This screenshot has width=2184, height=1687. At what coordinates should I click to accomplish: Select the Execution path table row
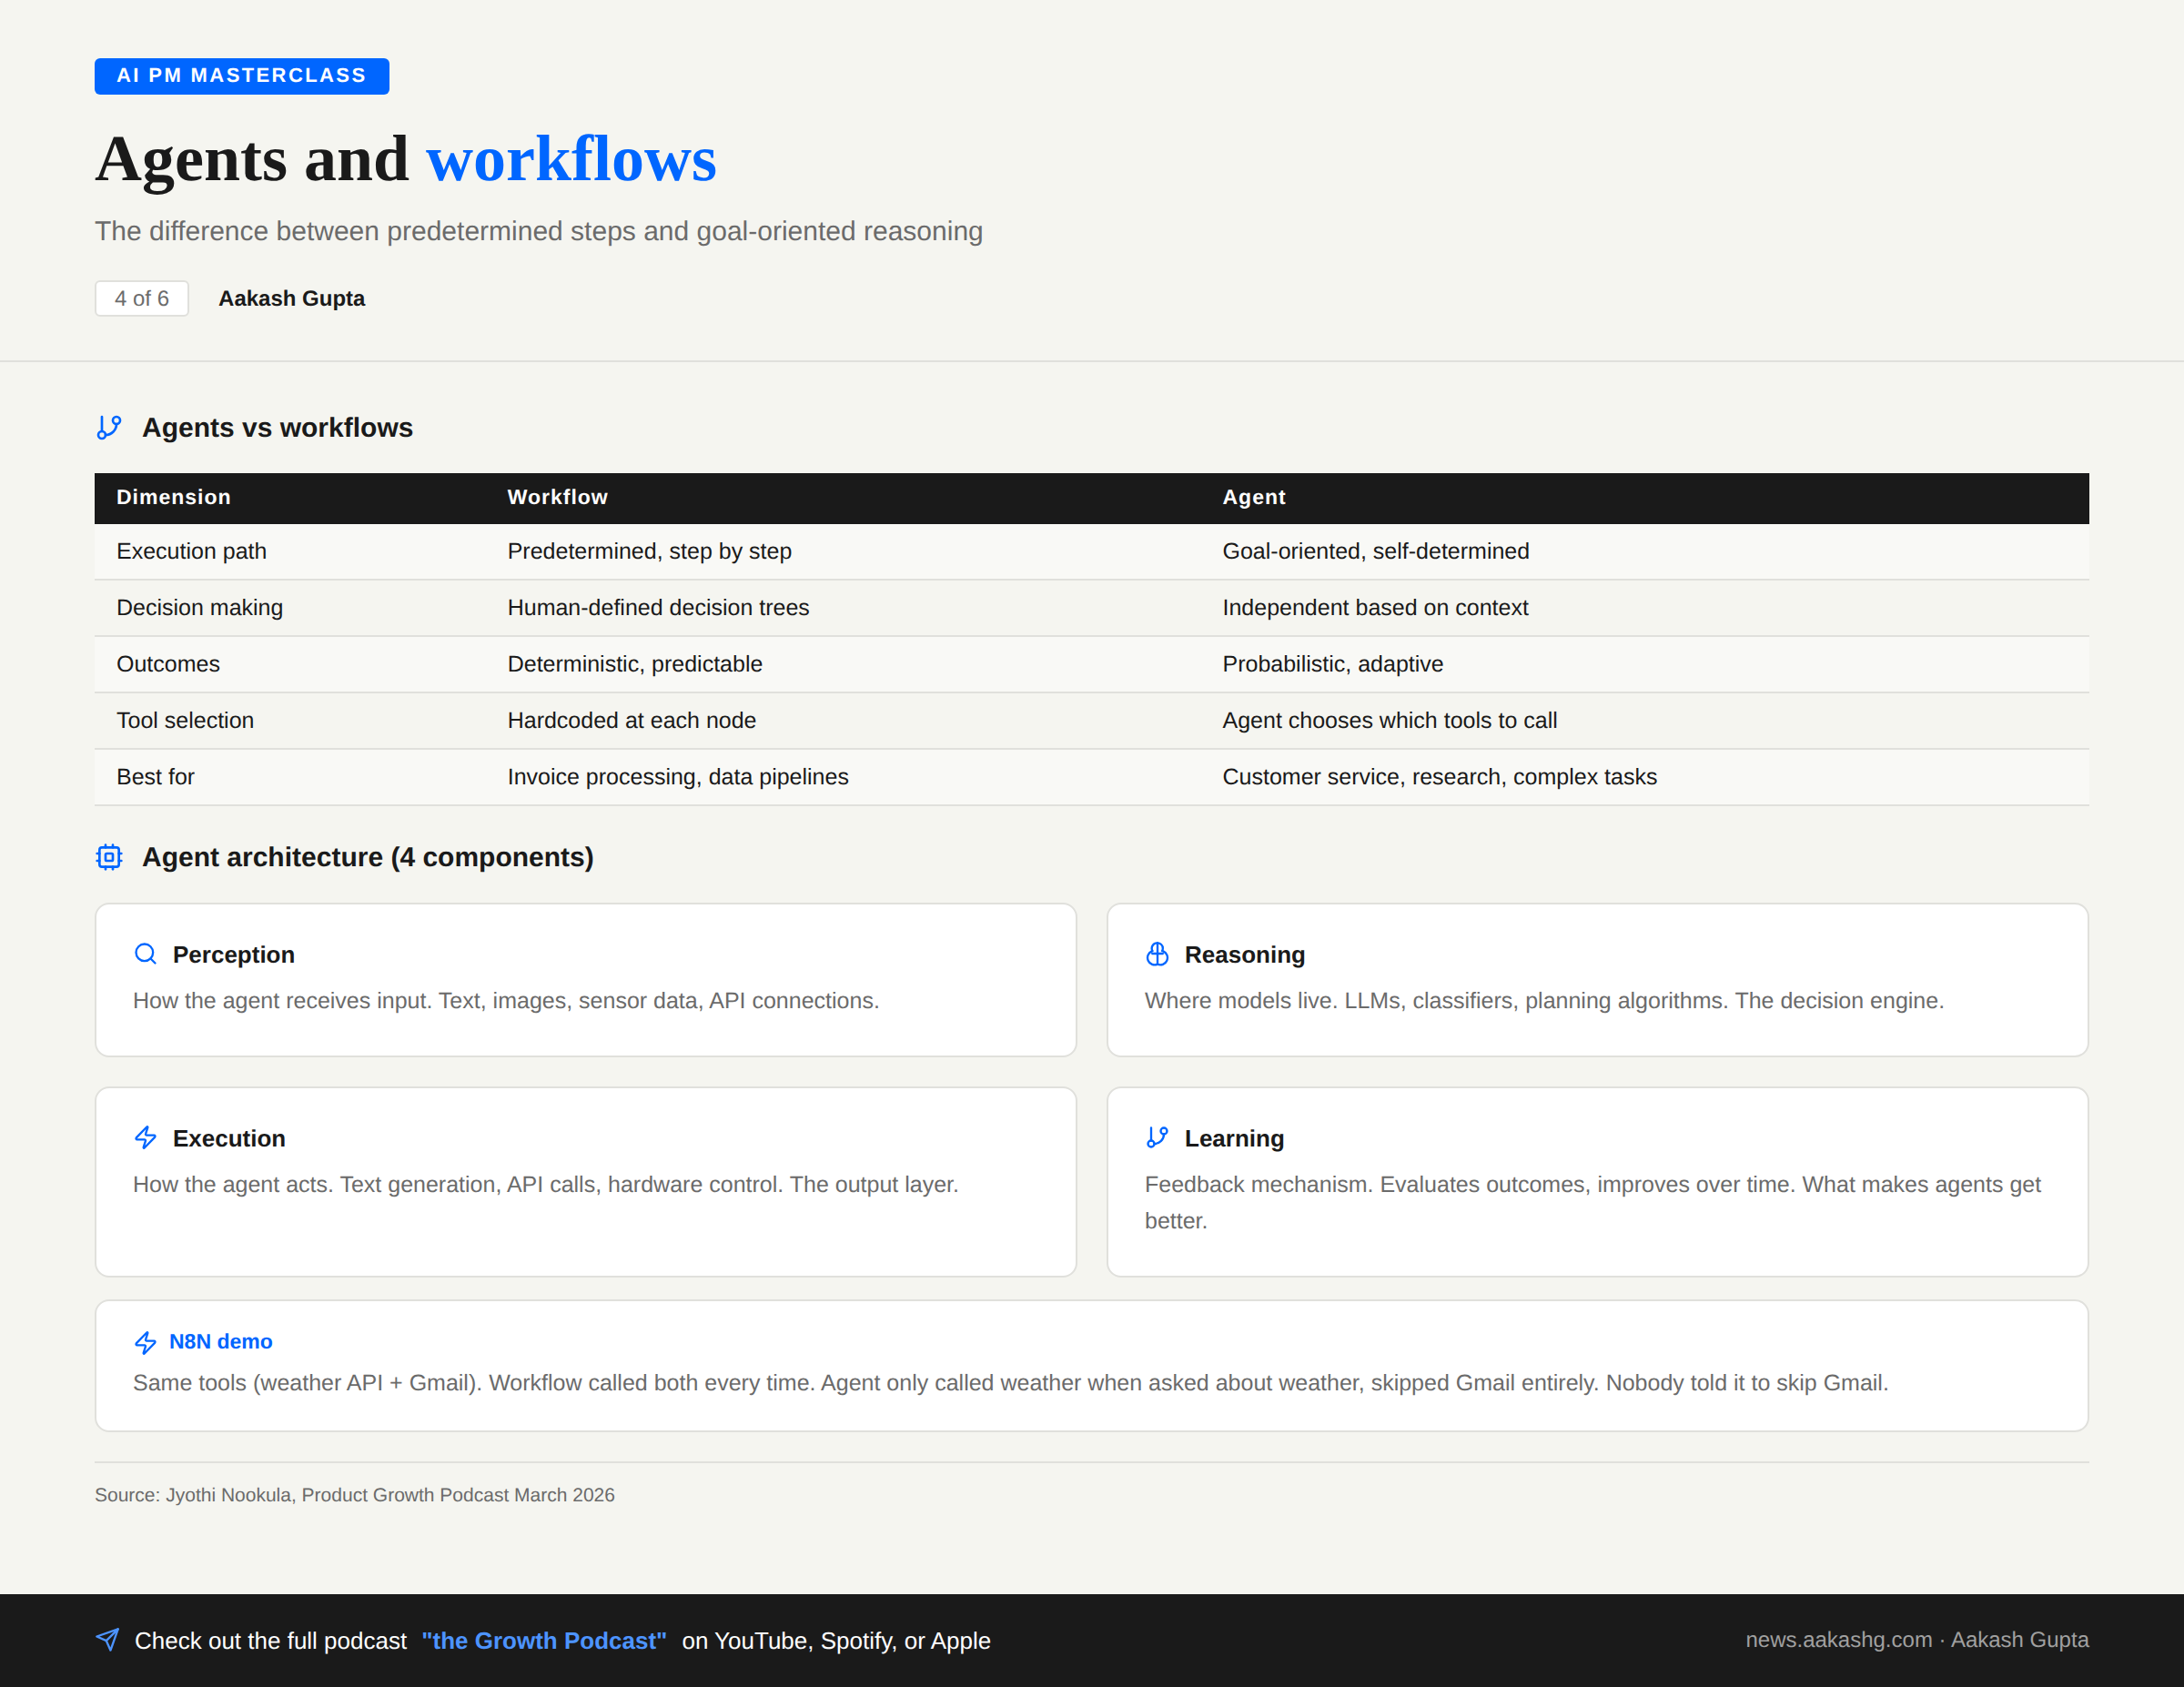pos(192,551)
